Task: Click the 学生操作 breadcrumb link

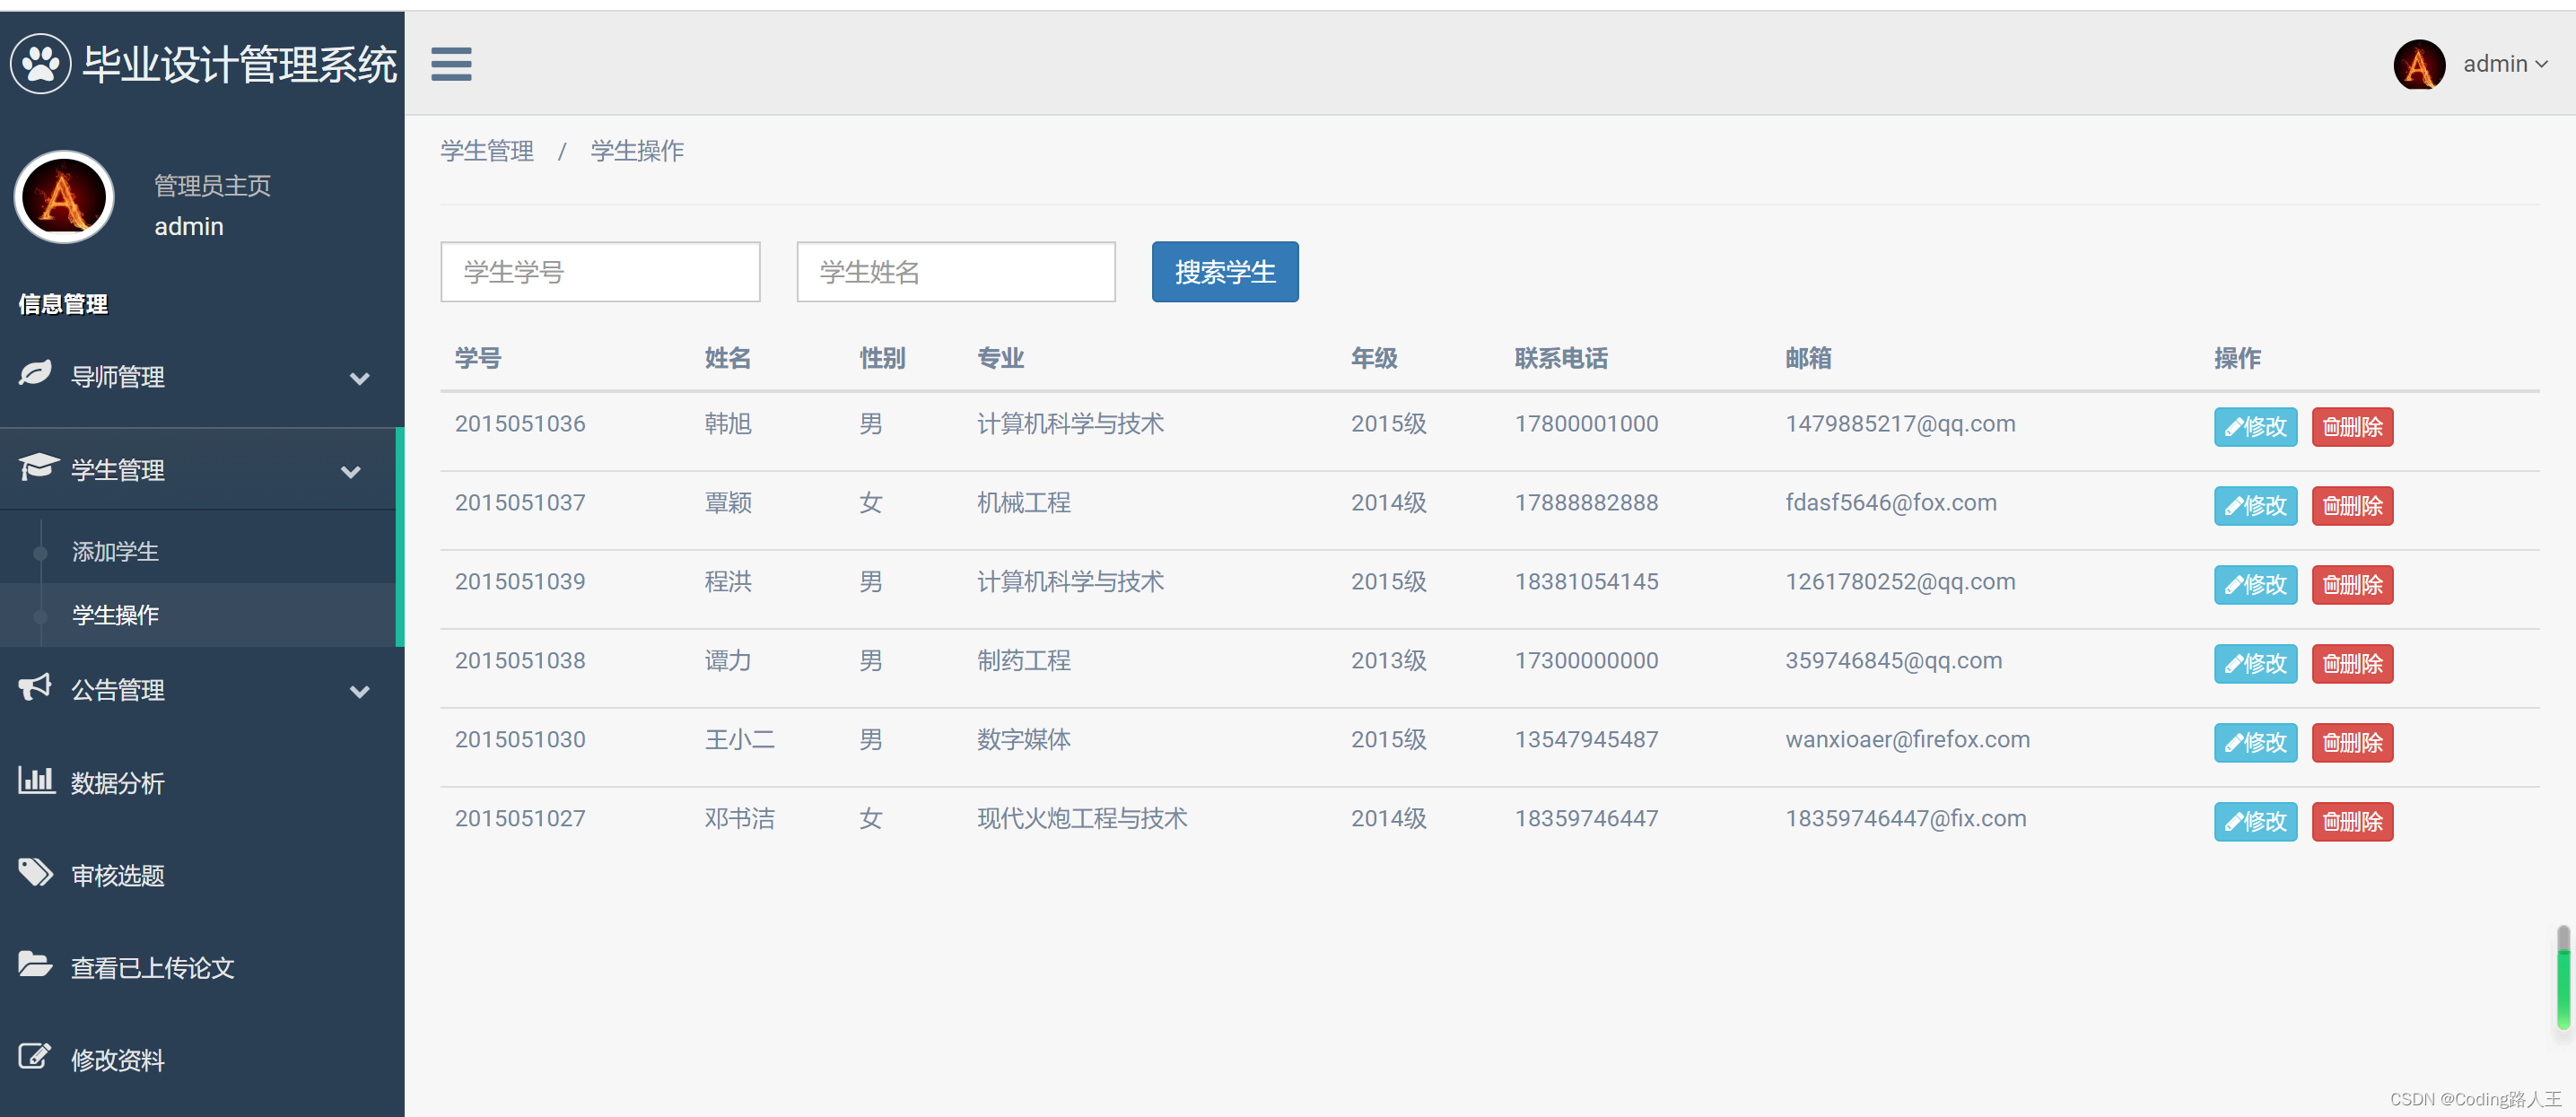Action: [637, 151]
